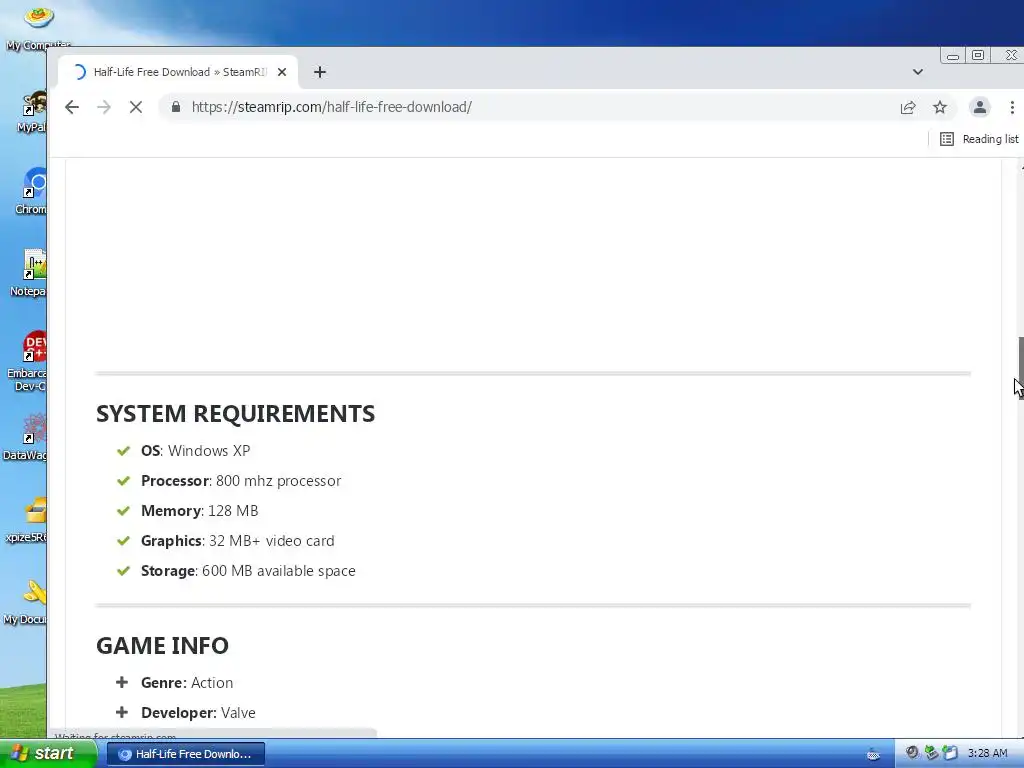This screenshot has width=1024, height=768.
Task: Go back to the previous page
Action: coord(72,107)
